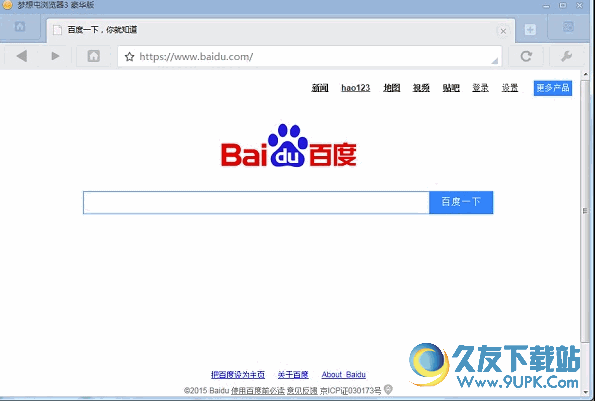Image resolution: width=595 pixels, height=401 pixels.
Task: Close the Baidu tab
Action: tap(503, 31)
